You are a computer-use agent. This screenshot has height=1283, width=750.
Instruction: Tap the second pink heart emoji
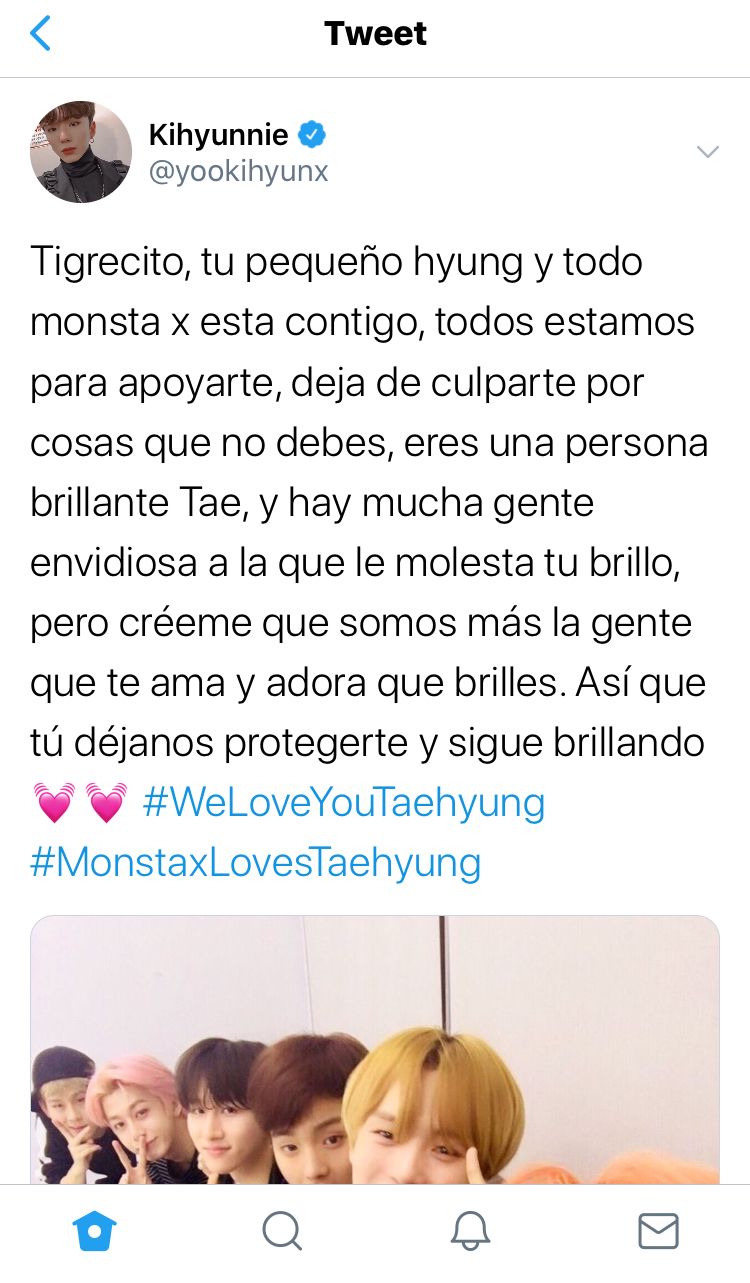(x=107, y=803)
